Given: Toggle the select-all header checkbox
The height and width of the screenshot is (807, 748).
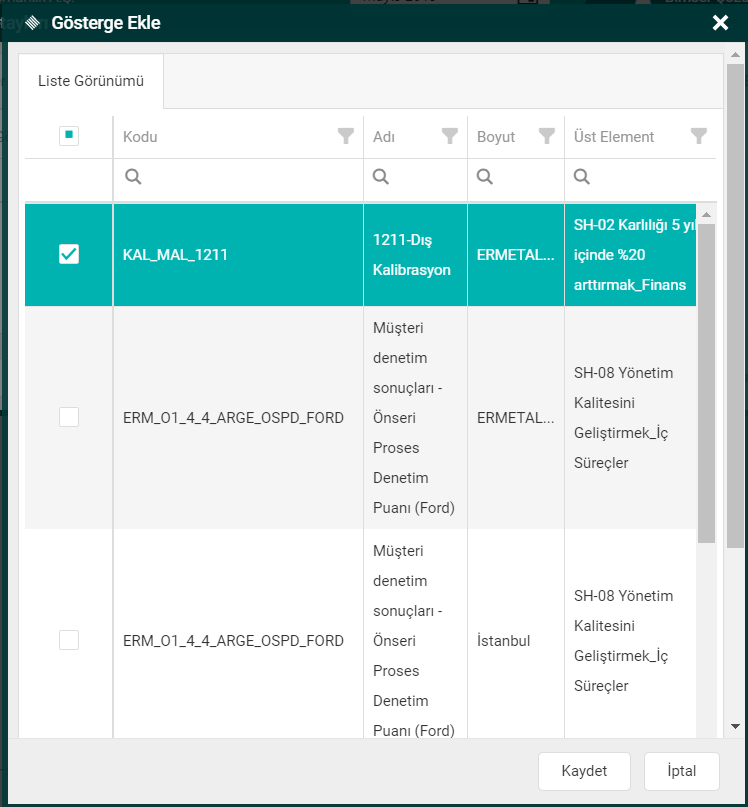Looking at the screenshot, I should [69, 136].
